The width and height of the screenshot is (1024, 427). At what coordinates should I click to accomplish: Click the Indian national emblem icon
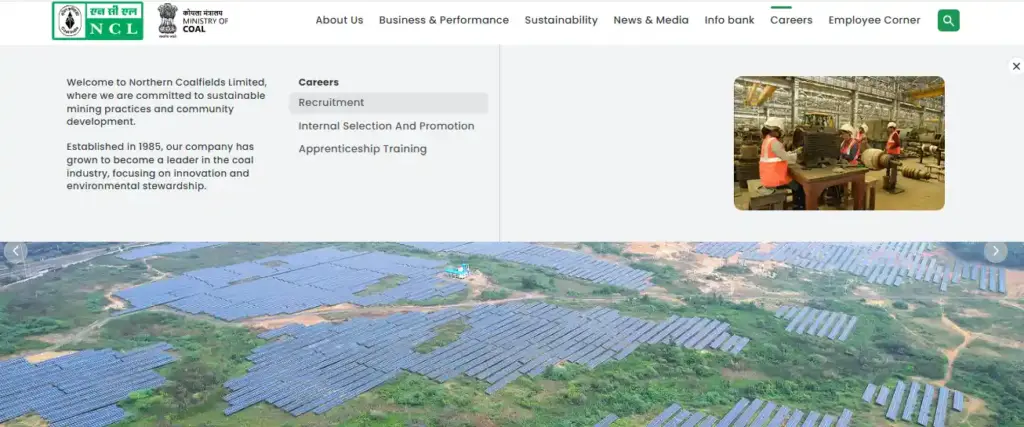coord(167,19)
